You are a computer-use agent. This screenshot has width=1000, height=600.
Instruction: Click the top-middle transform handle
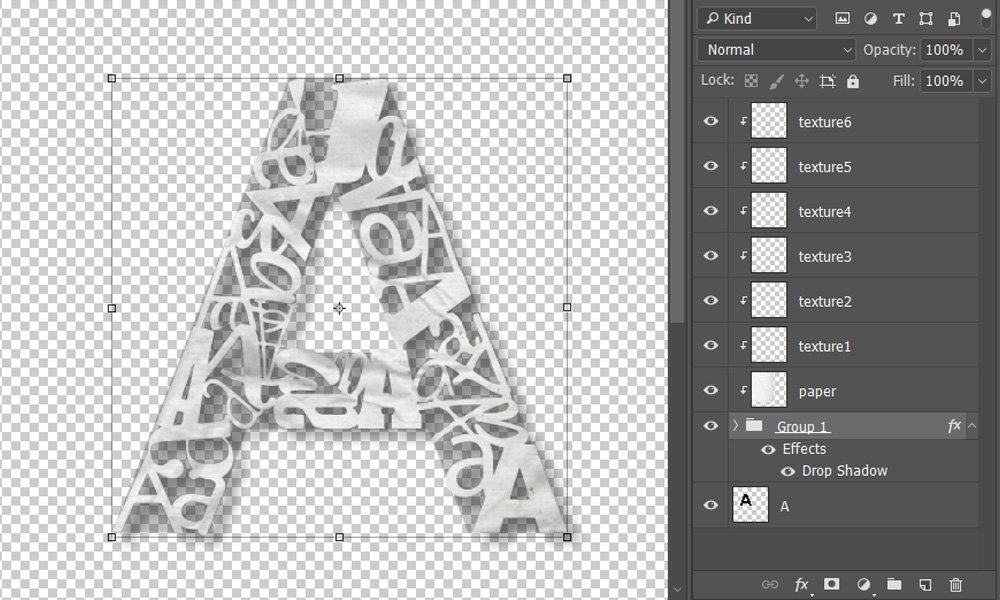pyautogui.click(x=339, y=78)
